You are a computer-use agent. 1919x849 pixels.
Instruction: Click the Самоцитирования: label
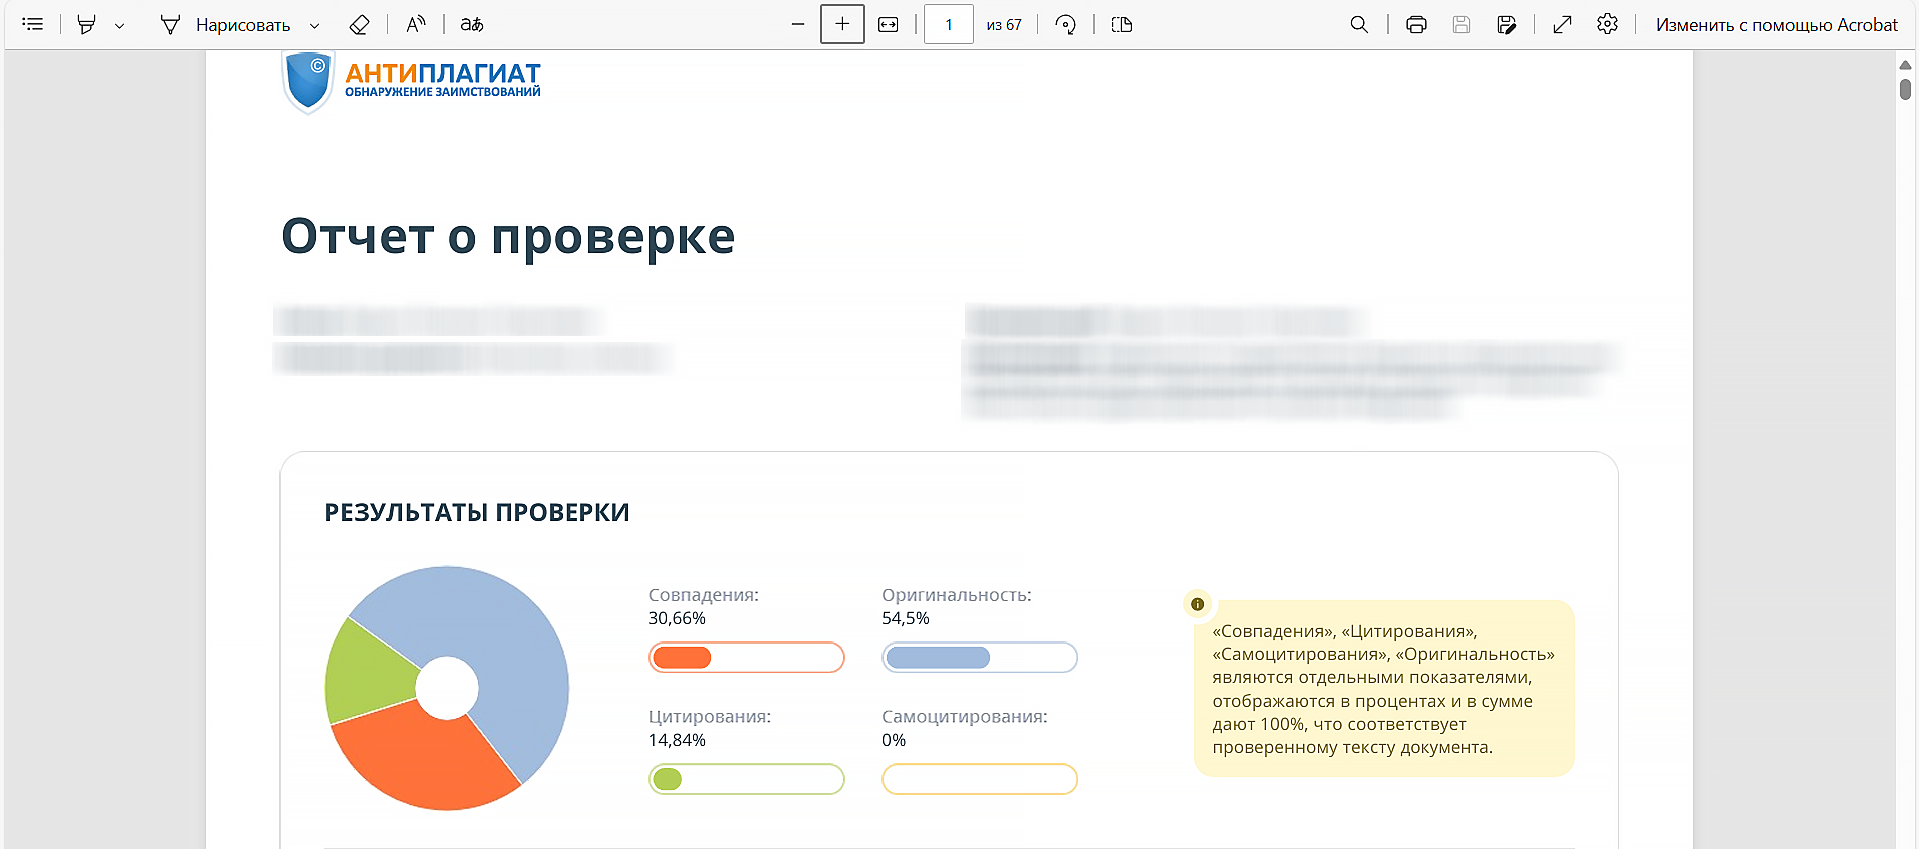click(x=964, y=717)
